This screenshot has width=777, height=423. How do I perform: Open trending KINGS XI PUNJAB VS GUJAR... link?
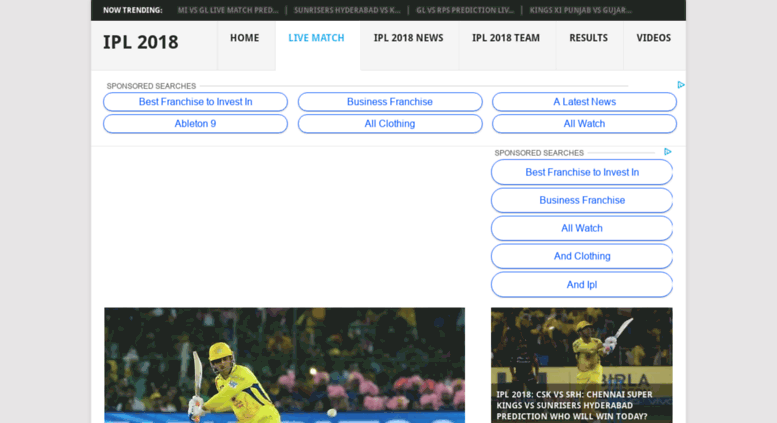(x=580, y=10)
